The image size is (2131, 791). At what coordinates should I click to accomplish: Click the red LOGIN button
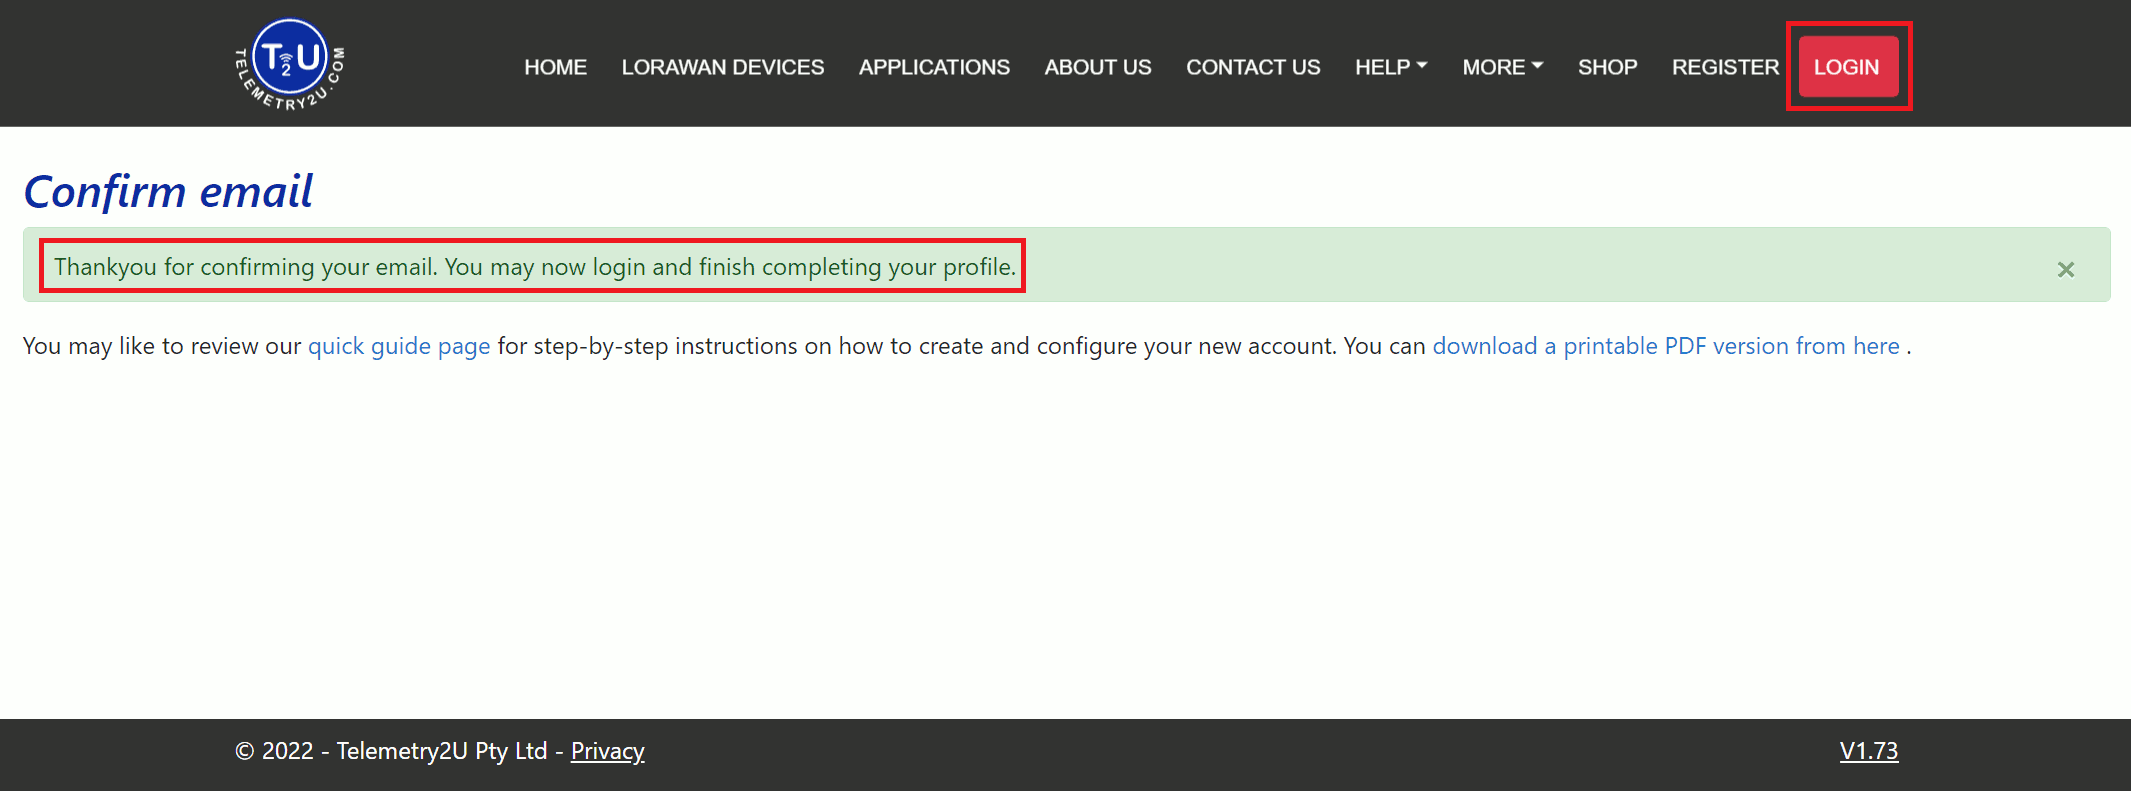pyautogui.click(x=1848, y=67)
